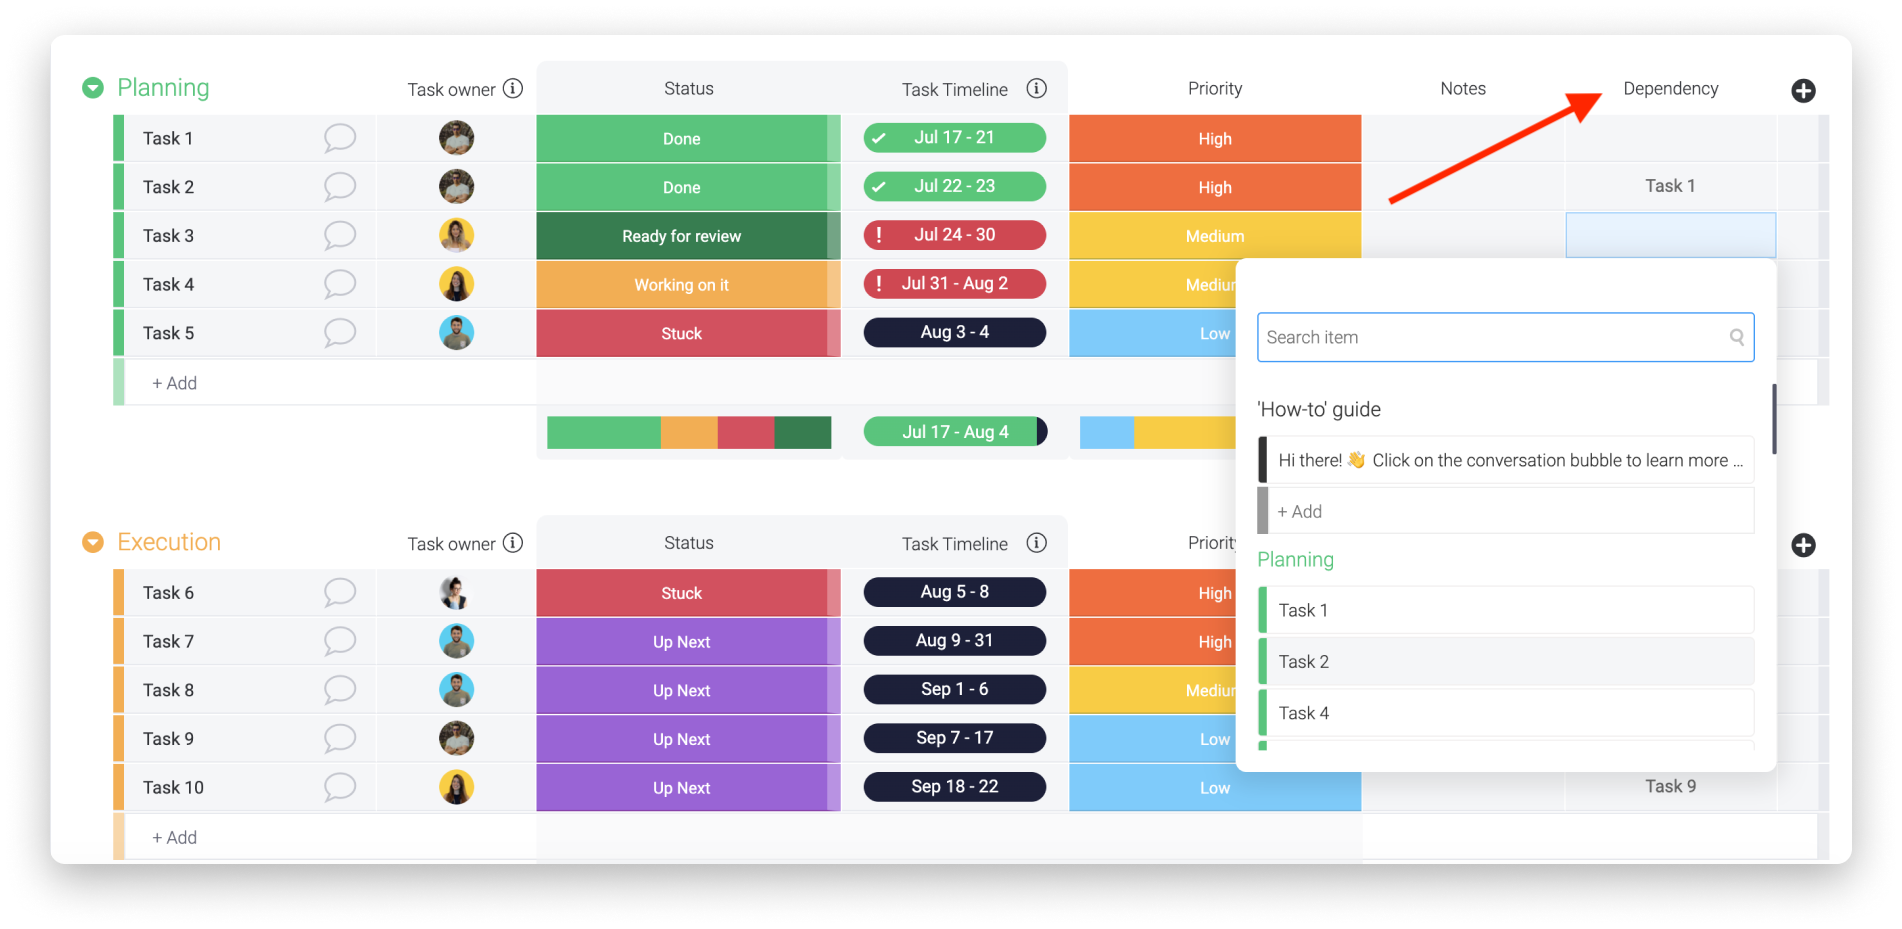
Task: Click Task 10 owner avatar
Action: tap(457, 787)
